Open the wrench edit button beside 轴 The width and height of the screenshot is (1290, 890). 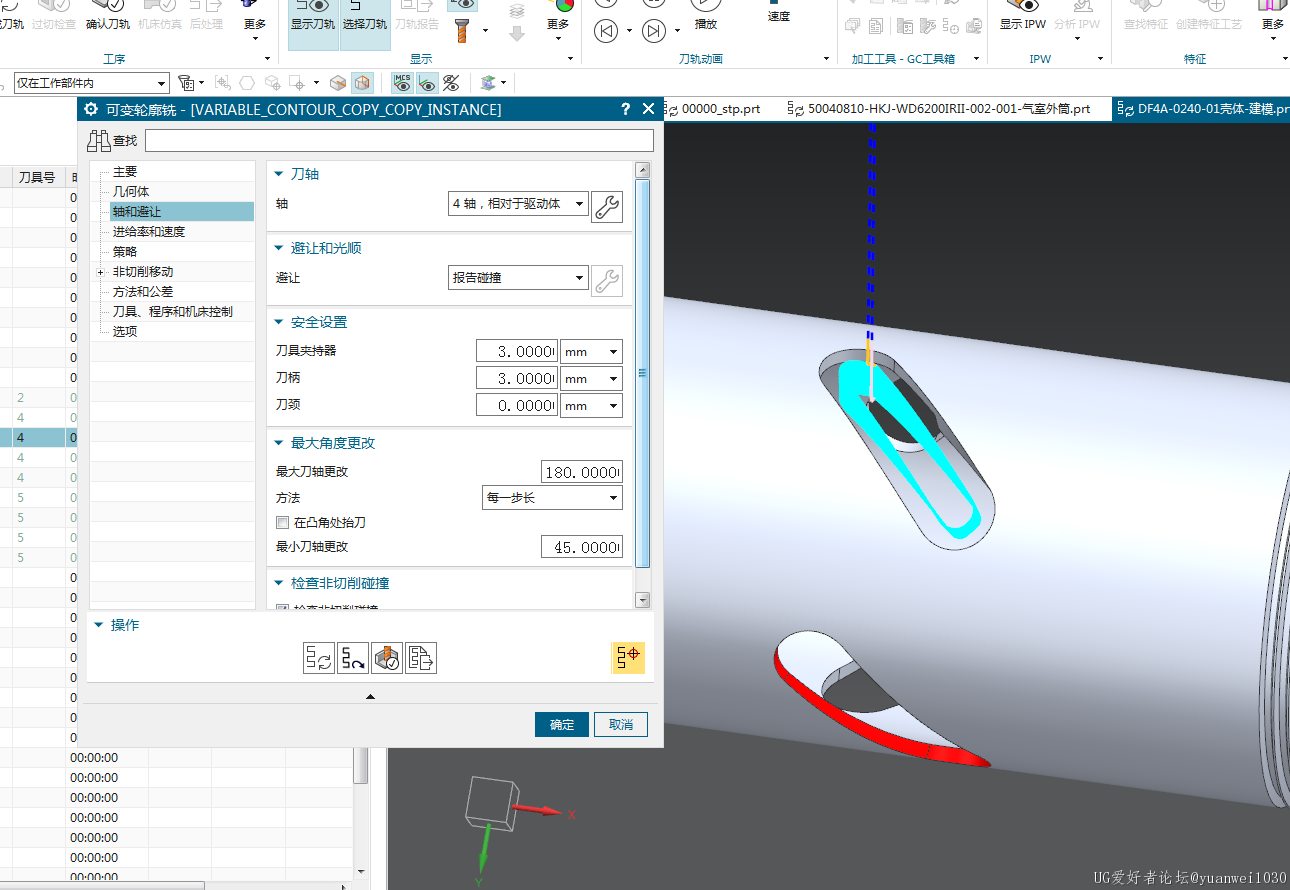[607, 207]
